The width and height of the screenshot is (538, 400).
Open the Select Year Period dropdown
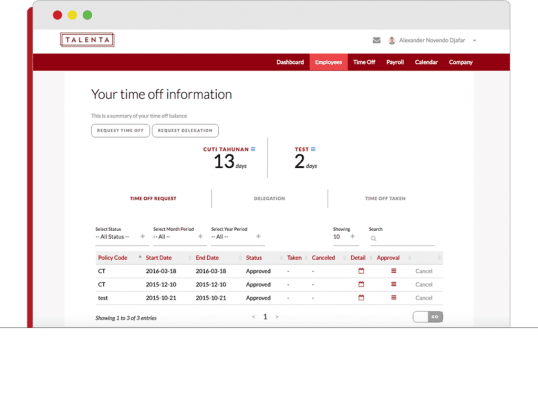[x=238, y=237]
